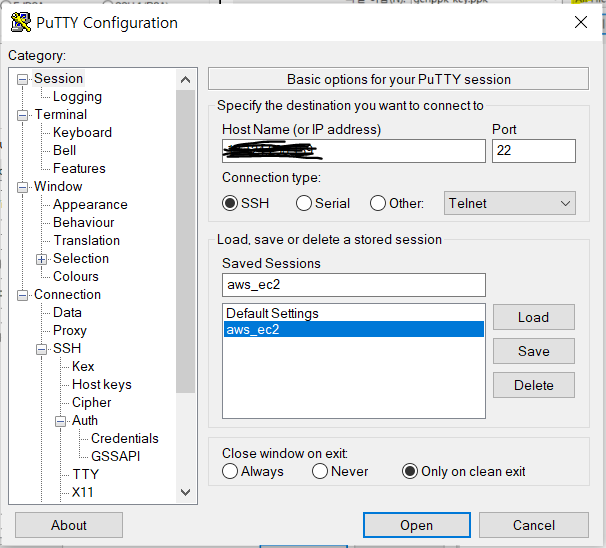The image size is (606, 548).
Task: Choose Only on clean exit option
Action: (x=410, y=471)
